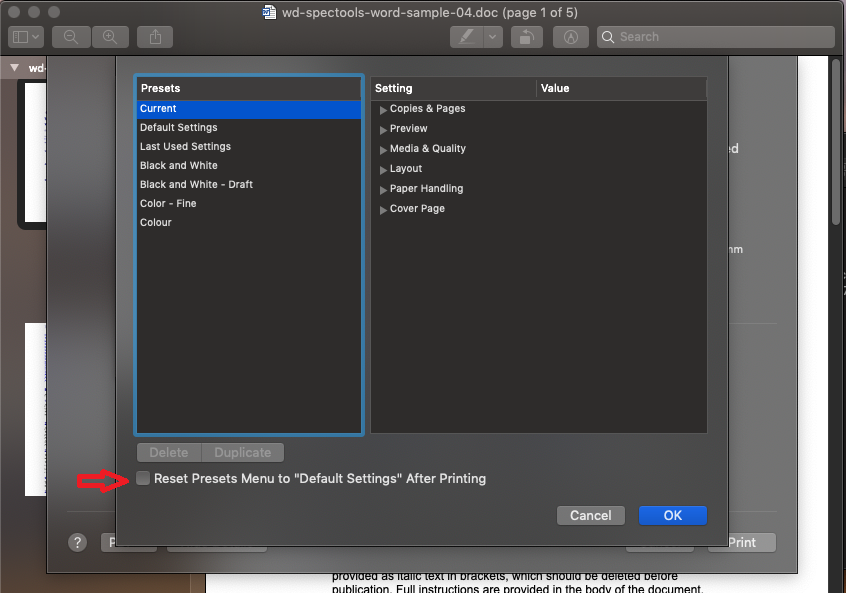Screen dimensions: 846x593
Task: Select the Black and White preset
Action: pyautogui.click(x=179, y=166)
